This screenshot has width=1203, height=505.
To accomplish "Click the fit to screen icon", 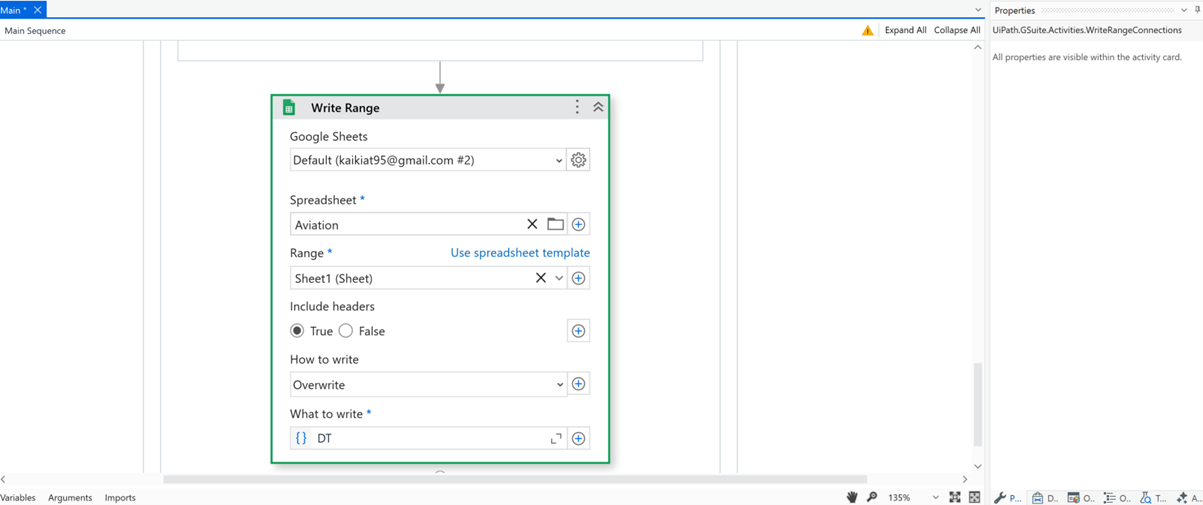I will point(955,497).
